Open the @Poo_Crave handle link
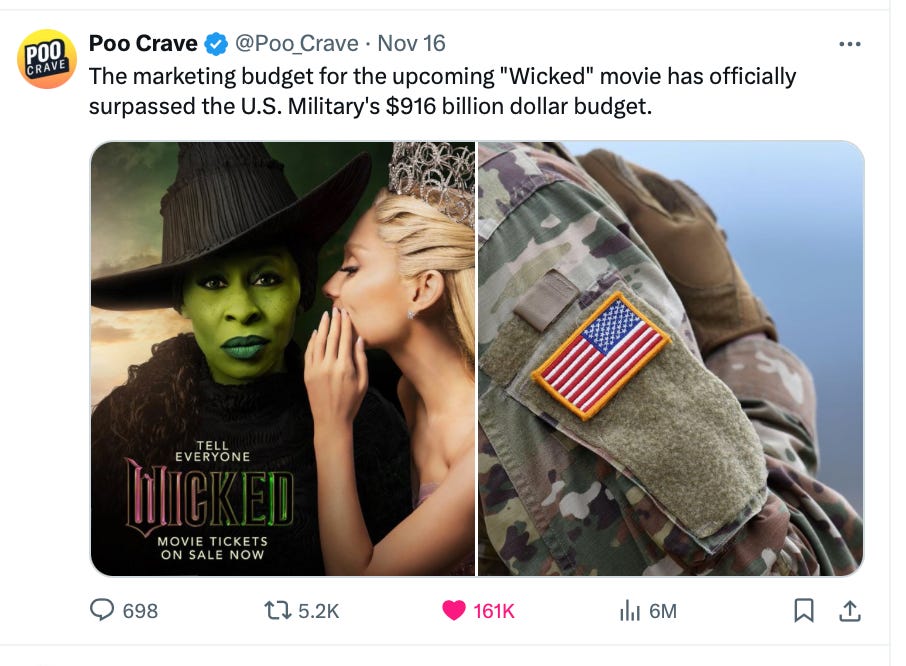 pyautogui.click(x=296, y=44)
